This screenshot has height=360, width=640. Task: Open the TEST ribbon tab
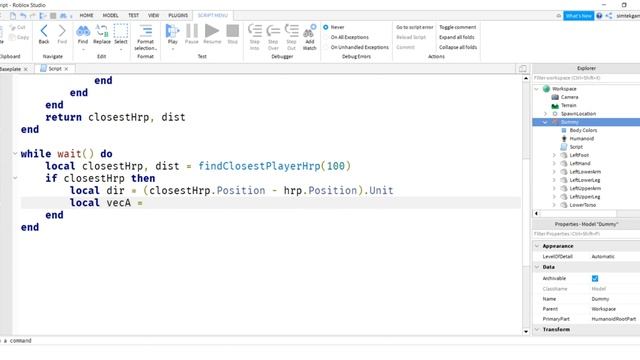click(x=133, y=16)
